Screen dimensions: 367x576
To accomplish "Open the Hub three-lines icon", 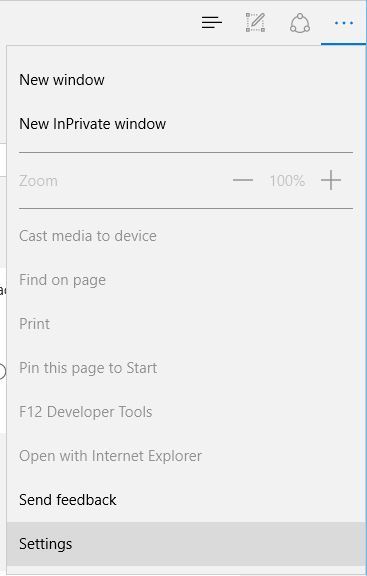I will click(212, 23).
